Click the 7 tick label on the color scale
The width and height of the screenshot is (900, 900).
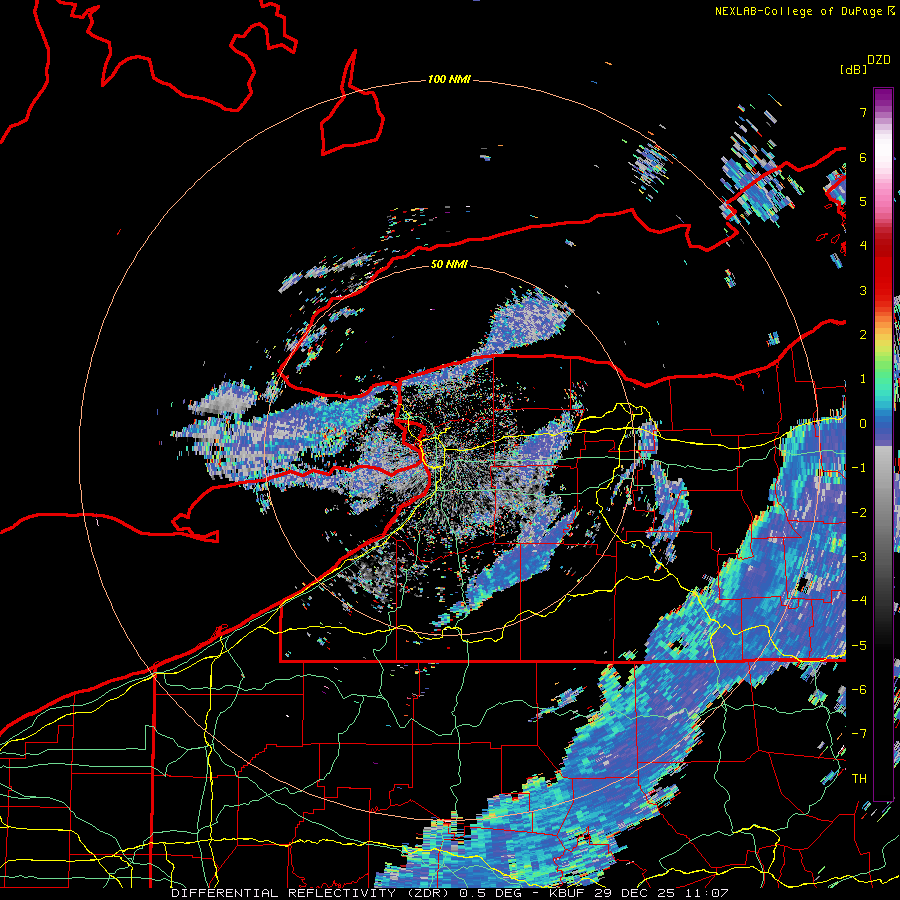click(863, 112)
